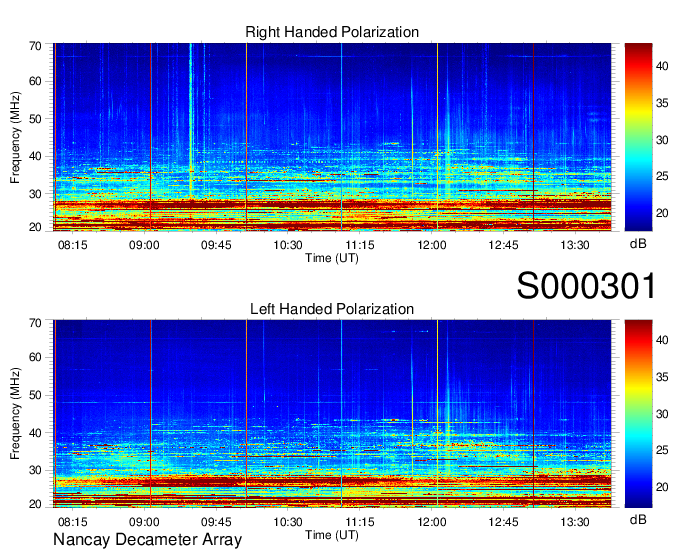Viewport: 680px width, 552px height.
Task: Click the 09:45 tick label on bottom plot
Action: (x=216, y=522)
